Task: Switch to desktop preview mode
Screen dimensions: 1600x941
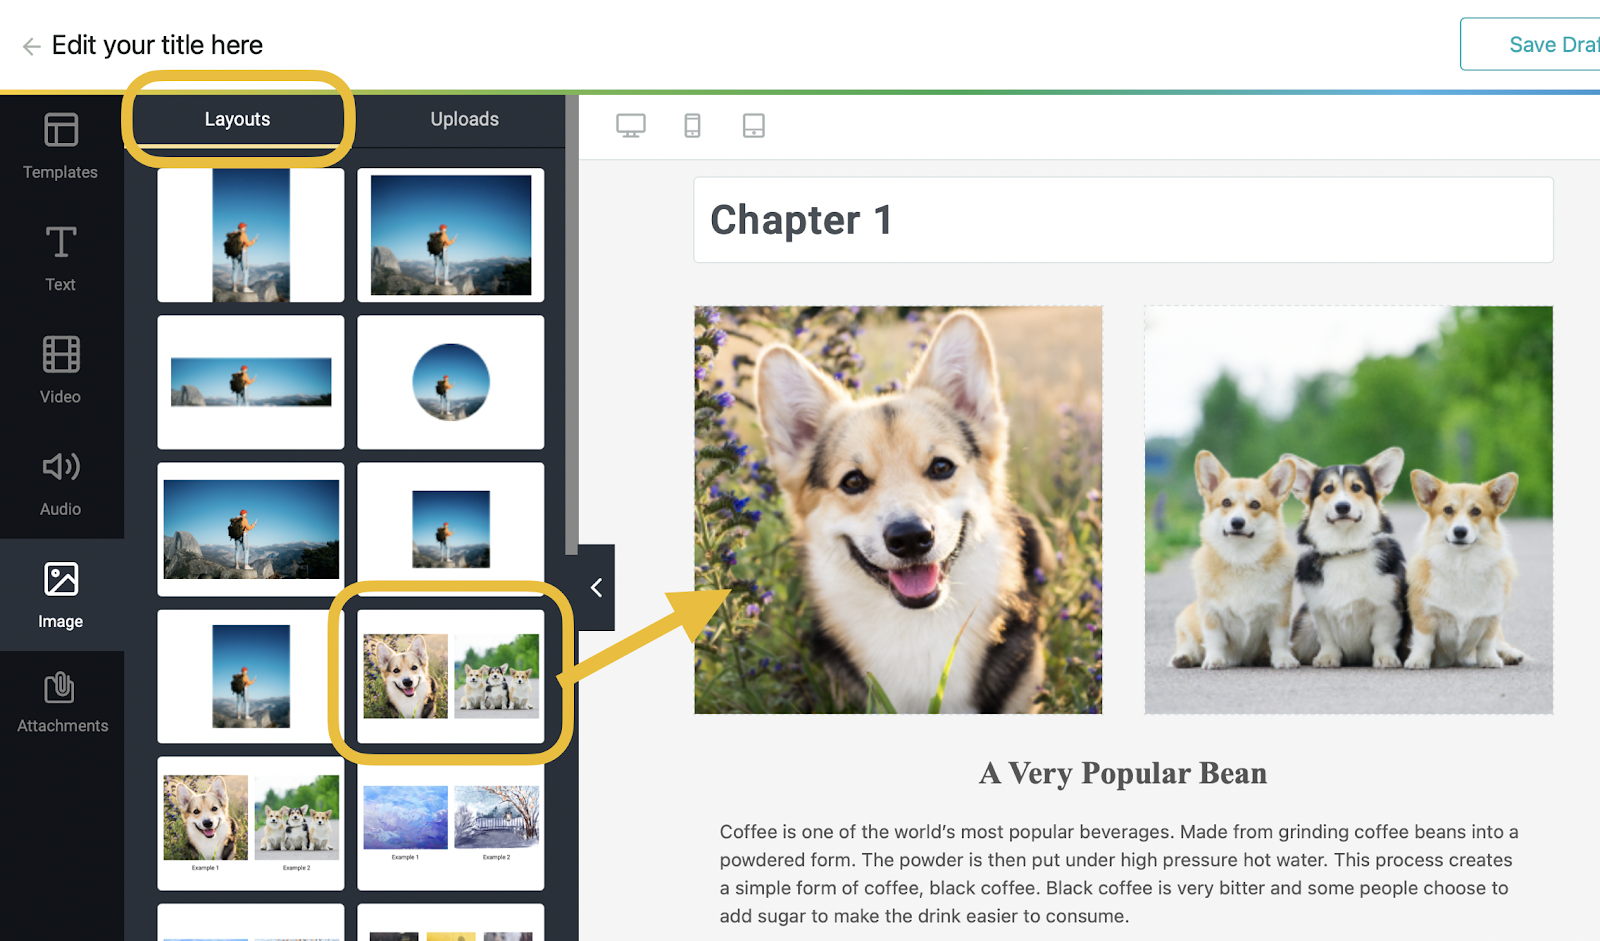Action: [631, 126]
